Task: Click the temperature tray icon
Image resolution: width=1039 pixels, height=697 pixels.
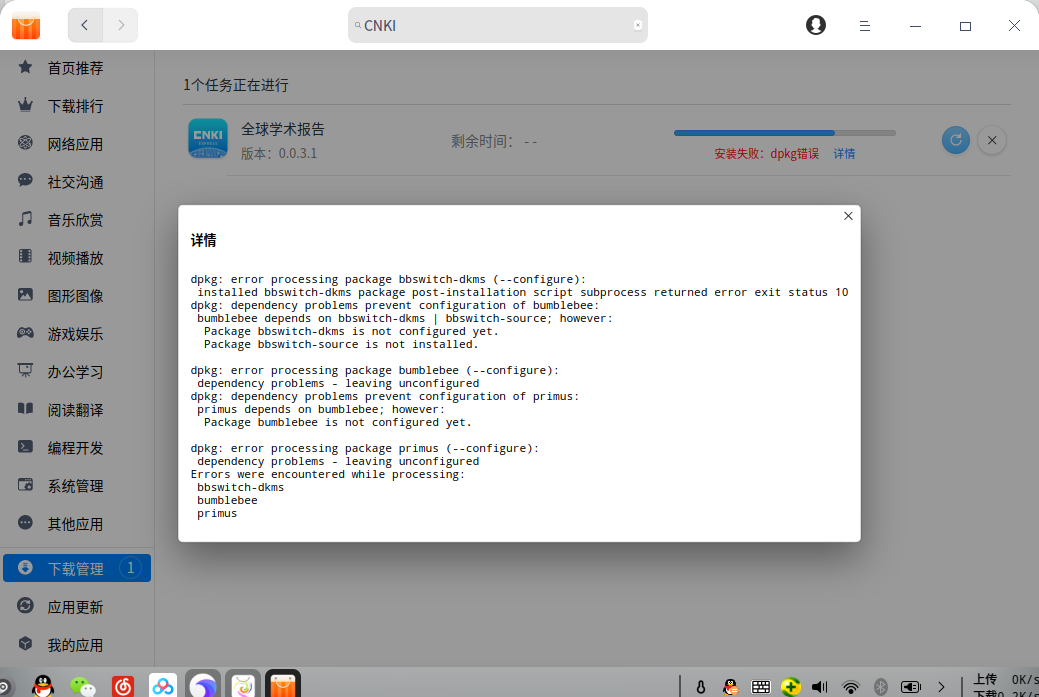Action: 700,687
